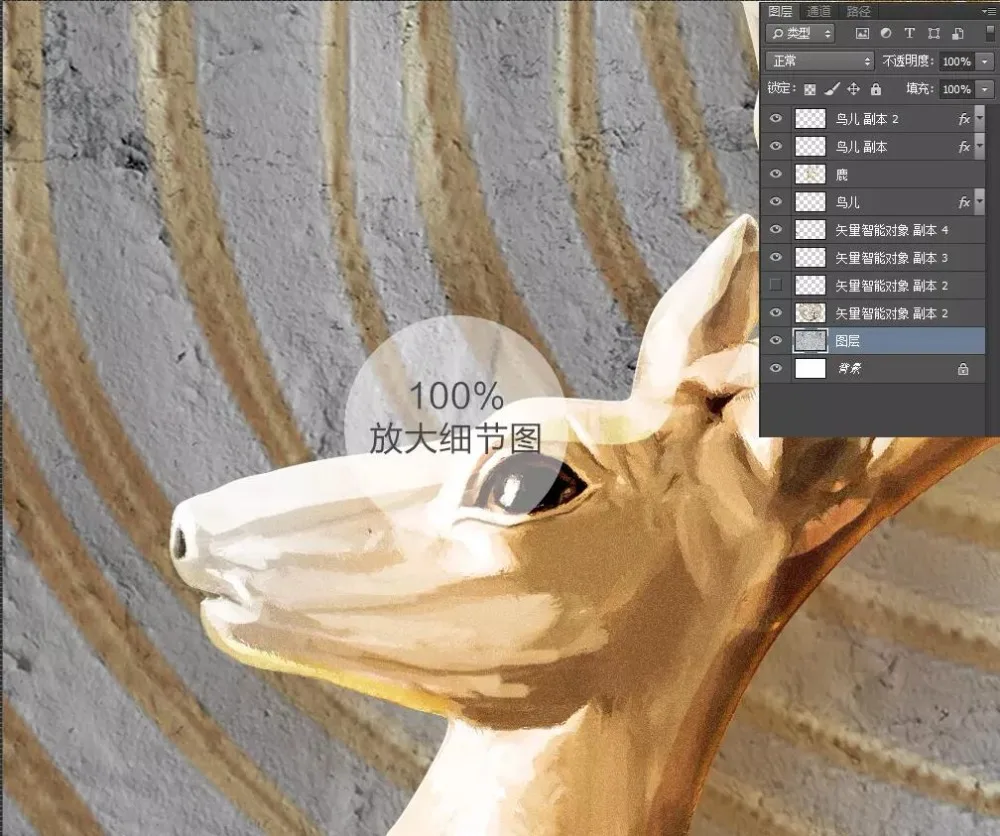Switch to the 路径 tab
This screenshot has height=836, width=1000.
tap(858, 11)
